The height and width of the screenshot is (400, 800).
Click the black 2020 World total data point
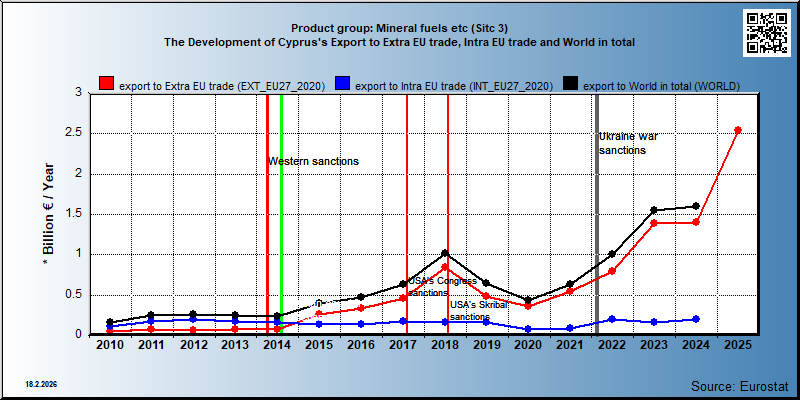[x=529, y=300]
